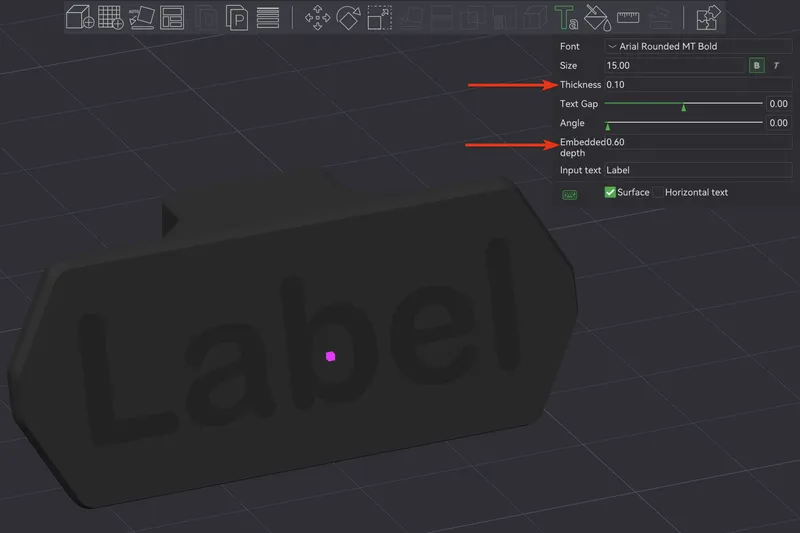Click the greyed-out Split to objects icon

point(206,17)
